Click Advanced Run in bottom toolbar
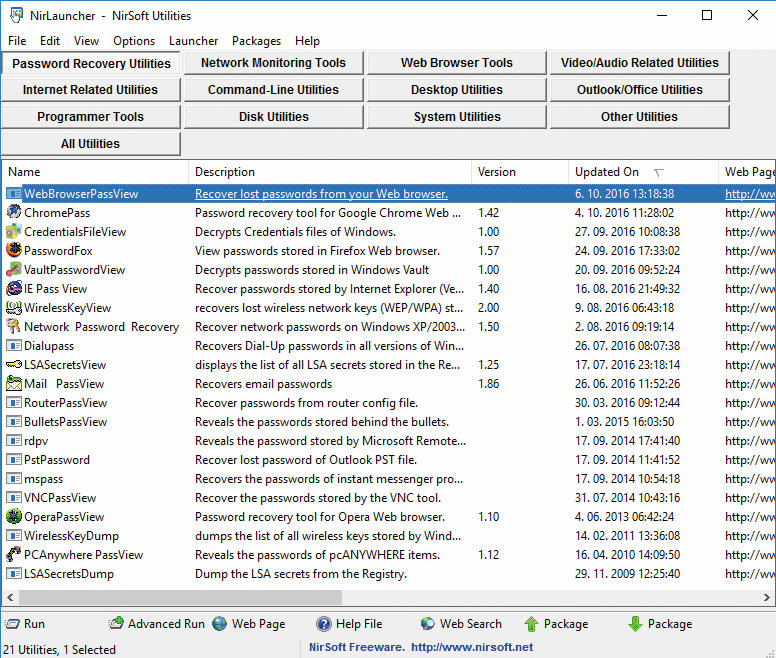The height and width of the screenshot is (658, 776). tap(157, 624)
